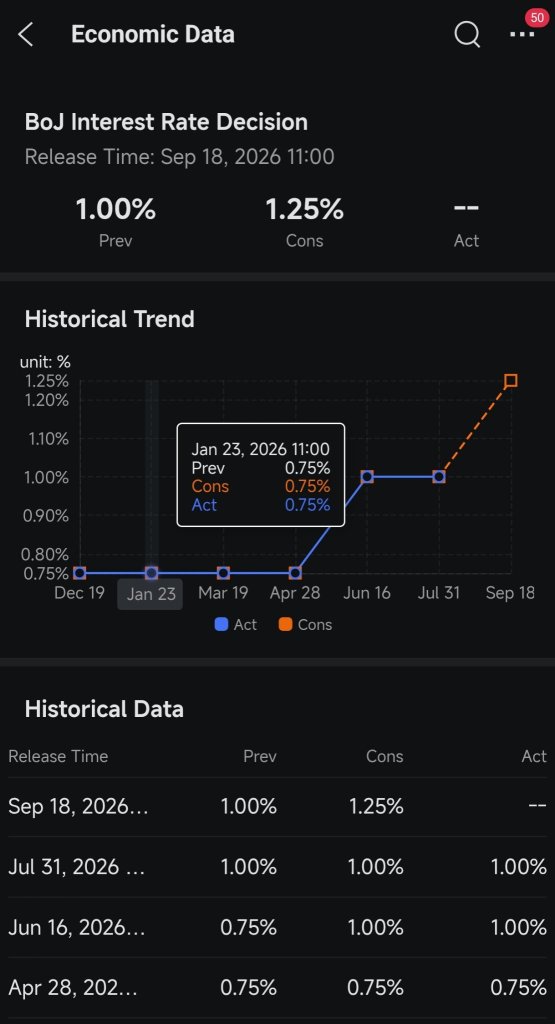Open the Apr 28 historical data row
Image resolution: width=555 pixels, height=1024 pixels.
point(278,987)
